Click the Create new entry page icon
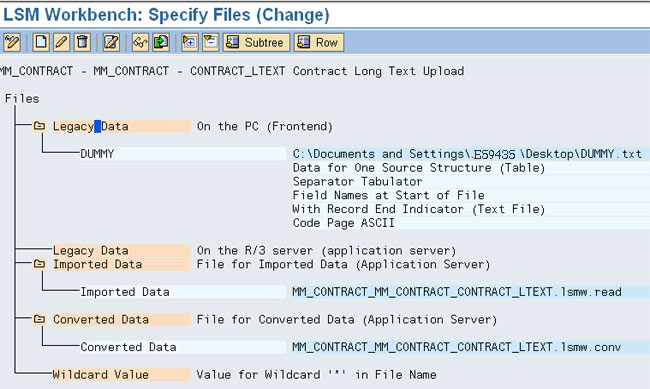The height and width of the screenshot is (389, 650). 41,42
